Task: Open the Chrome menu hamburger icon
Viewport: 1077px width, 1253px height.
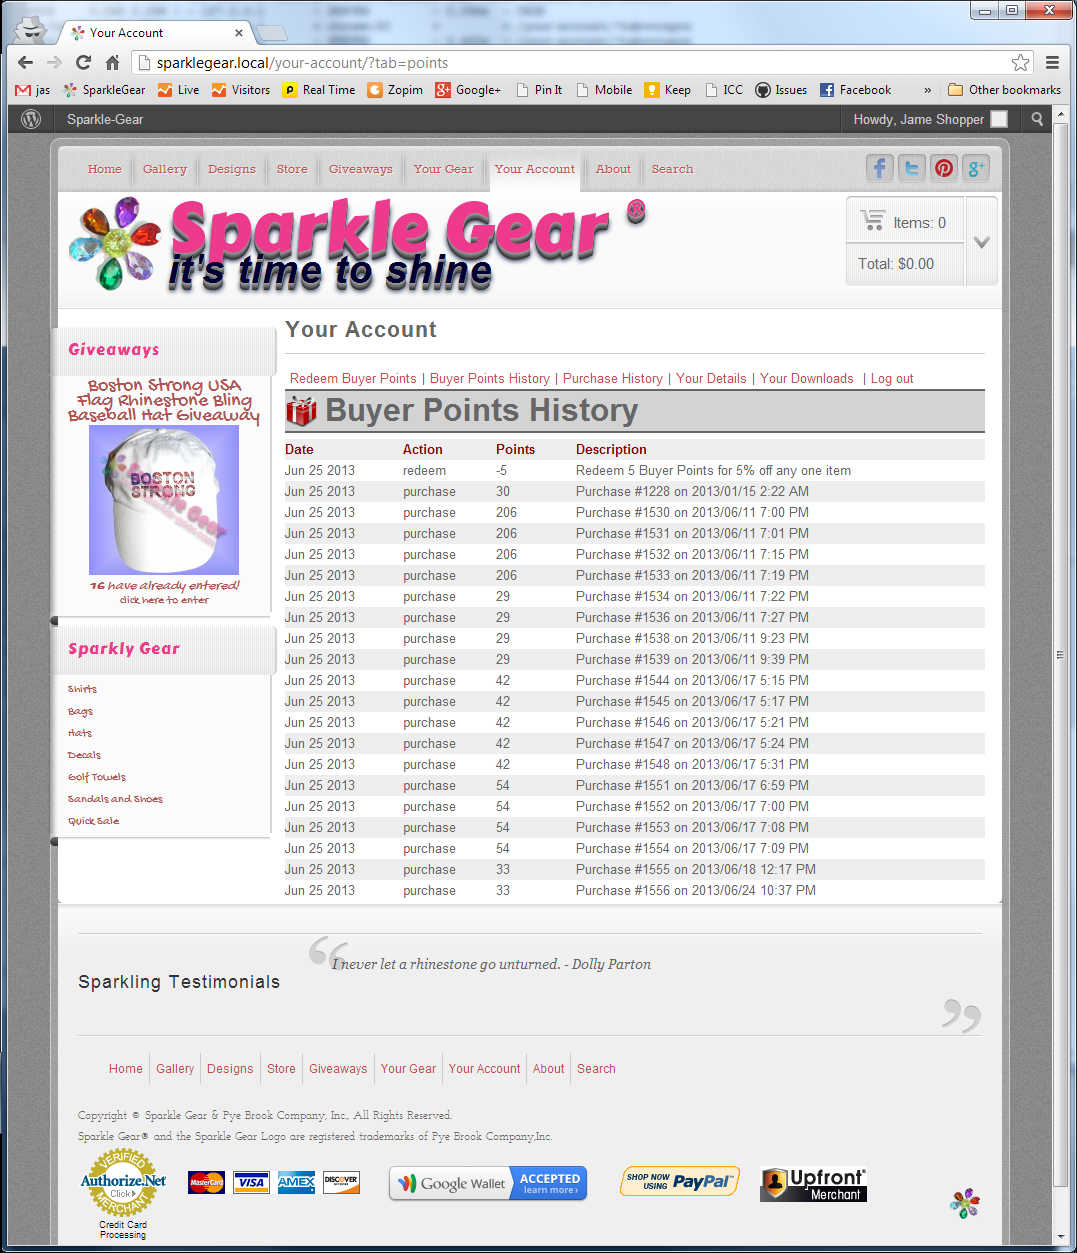Action: (x=1052, y=63)
